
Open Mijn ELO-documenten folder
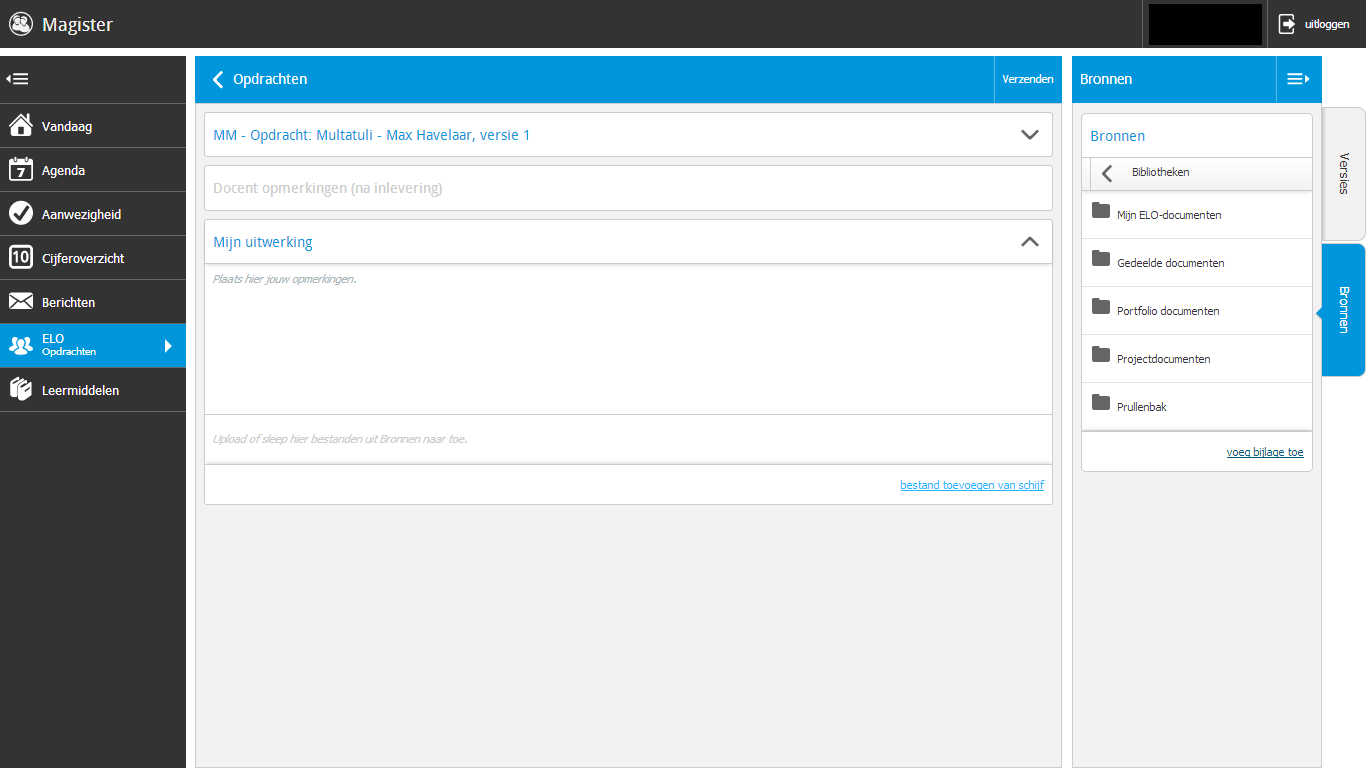tap(1168, 215)
